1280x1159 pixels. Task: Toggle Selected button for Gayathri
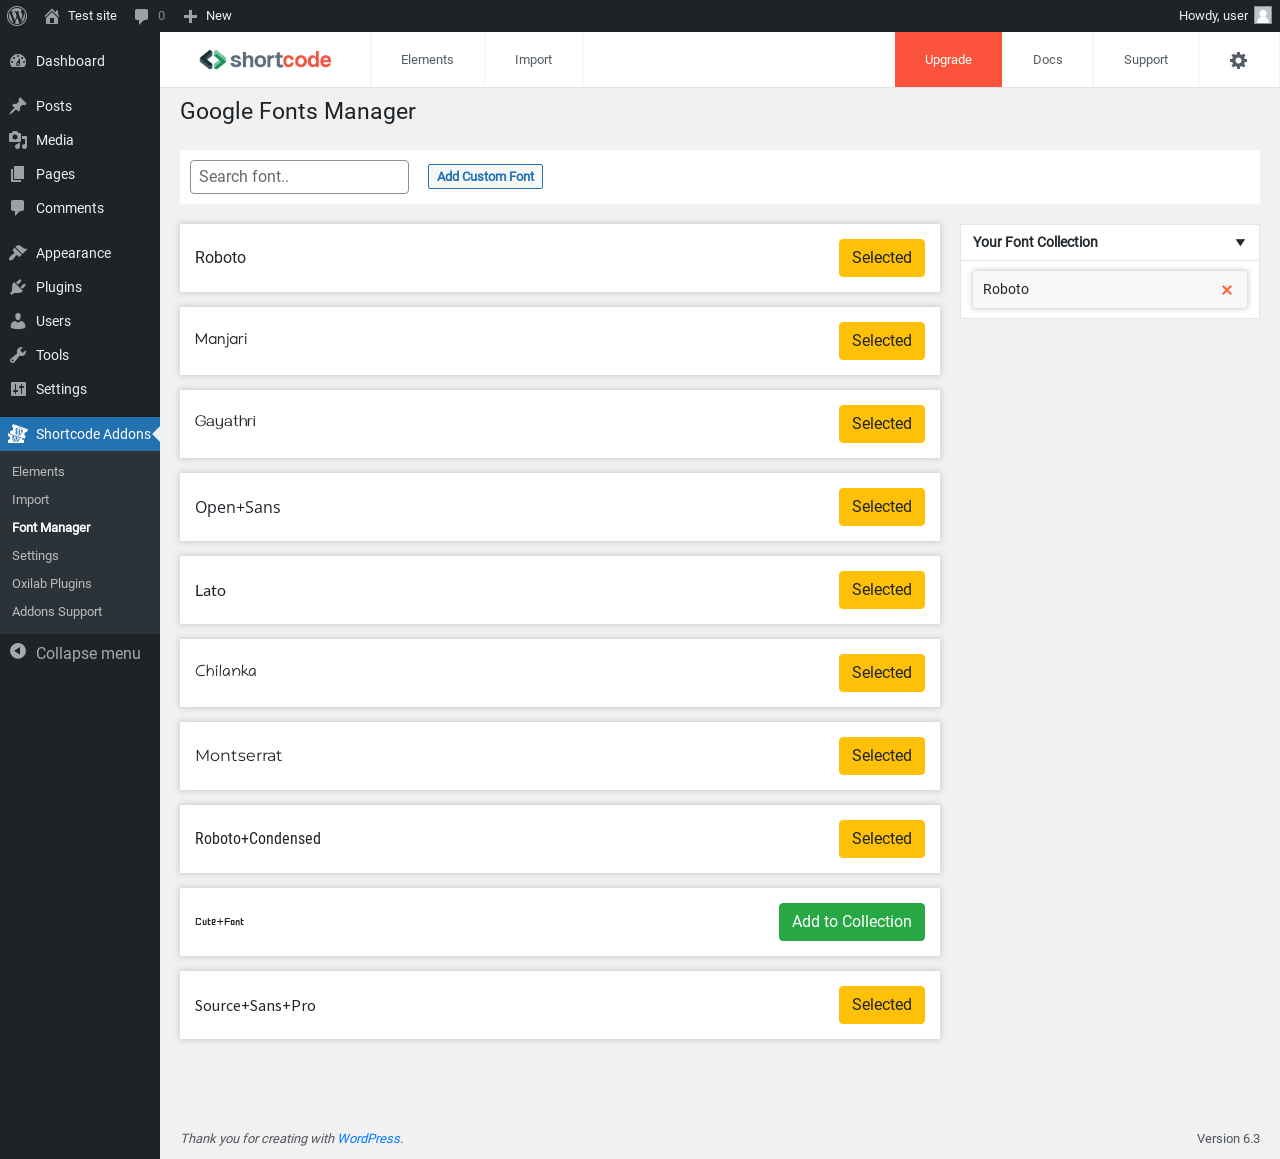pos(882,424)
